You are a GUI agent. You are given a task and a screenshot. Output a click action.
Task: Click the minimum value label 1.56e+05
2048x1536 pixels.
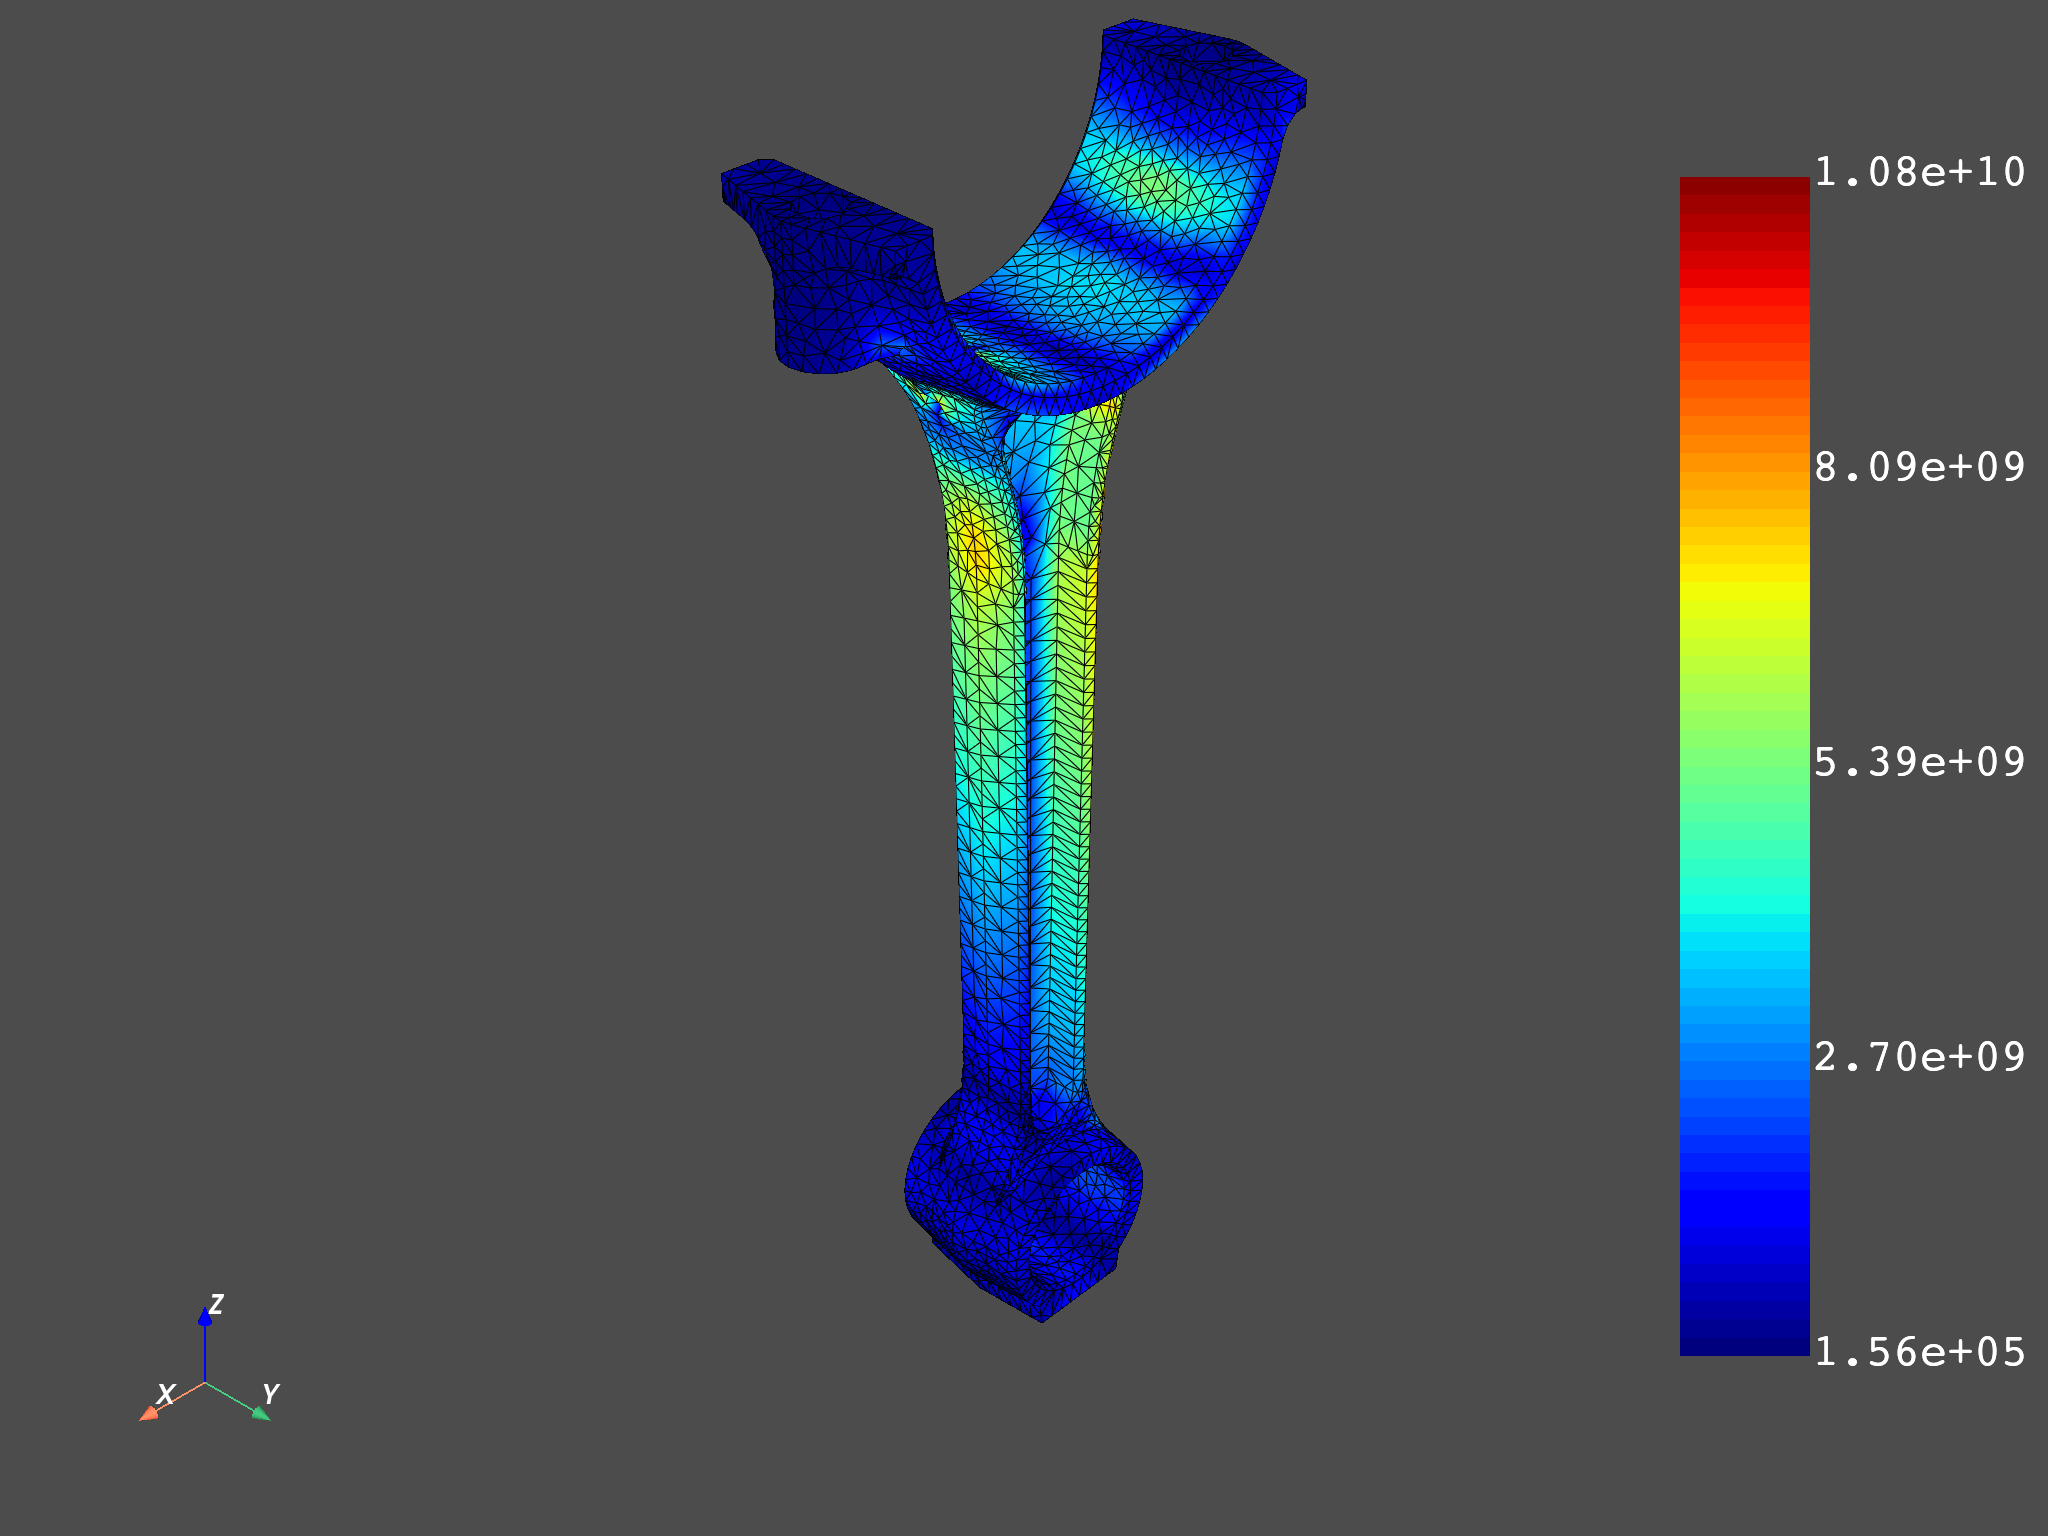(1919, 1352)
